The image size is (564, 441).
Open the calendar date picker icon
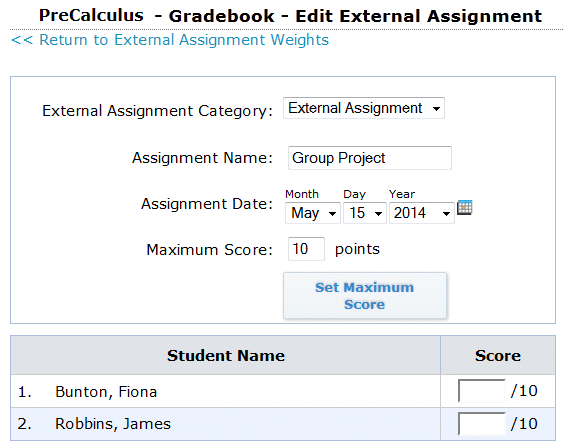464,208
